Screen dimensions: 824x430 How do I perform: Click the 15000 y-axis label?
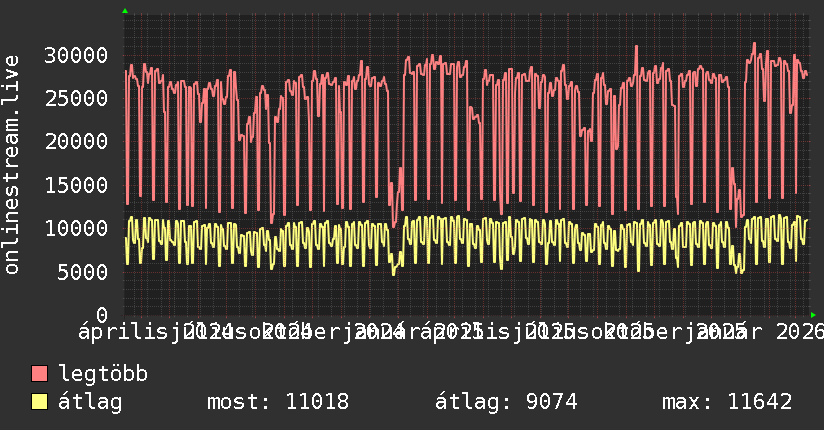coord(76,185)
